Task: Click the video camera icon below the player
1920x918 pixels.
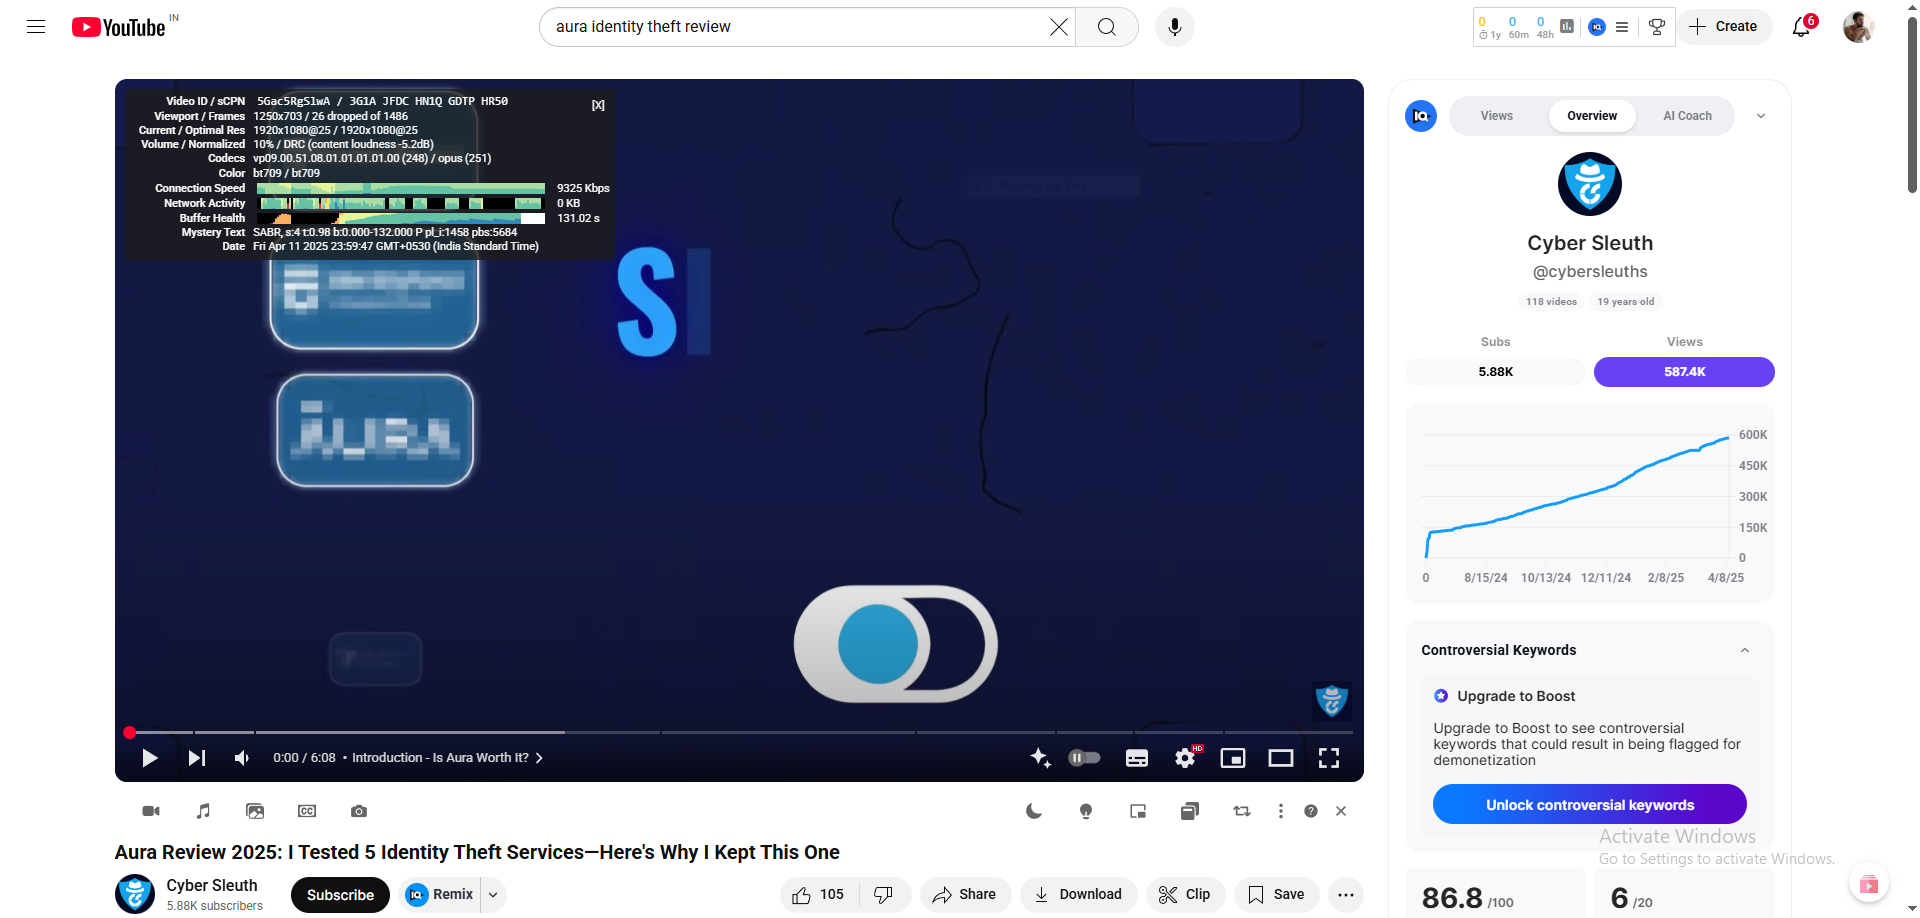Action: tap(151, 811)
